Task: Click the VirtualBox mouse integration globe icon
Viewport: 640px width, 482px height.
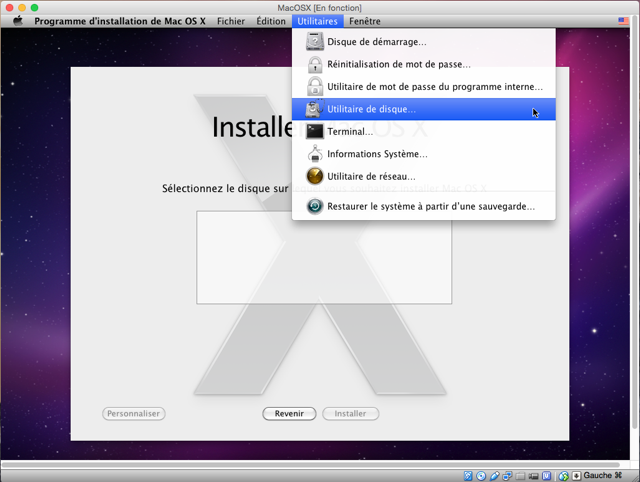Action: pos(564,476)
